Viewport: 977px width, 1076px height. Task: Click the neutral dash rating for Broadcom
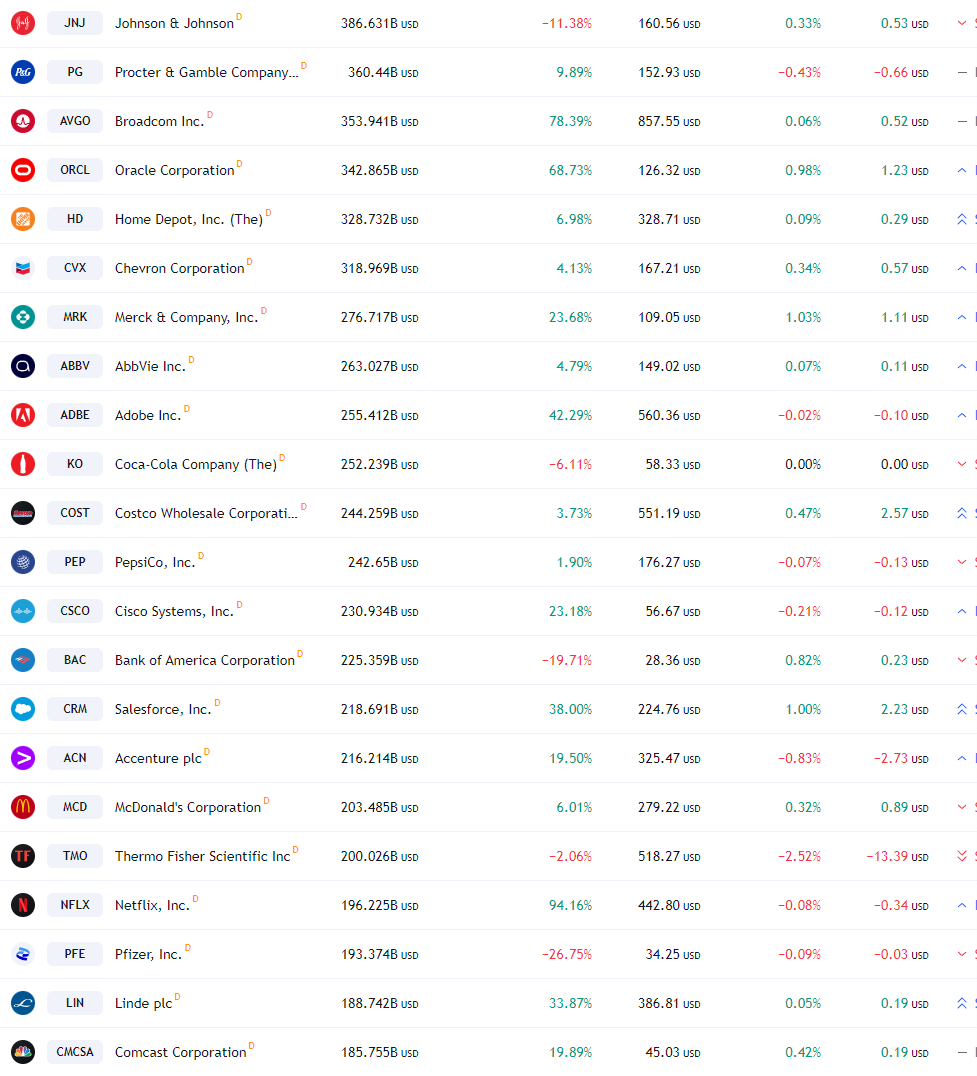(x=962, y=121)
